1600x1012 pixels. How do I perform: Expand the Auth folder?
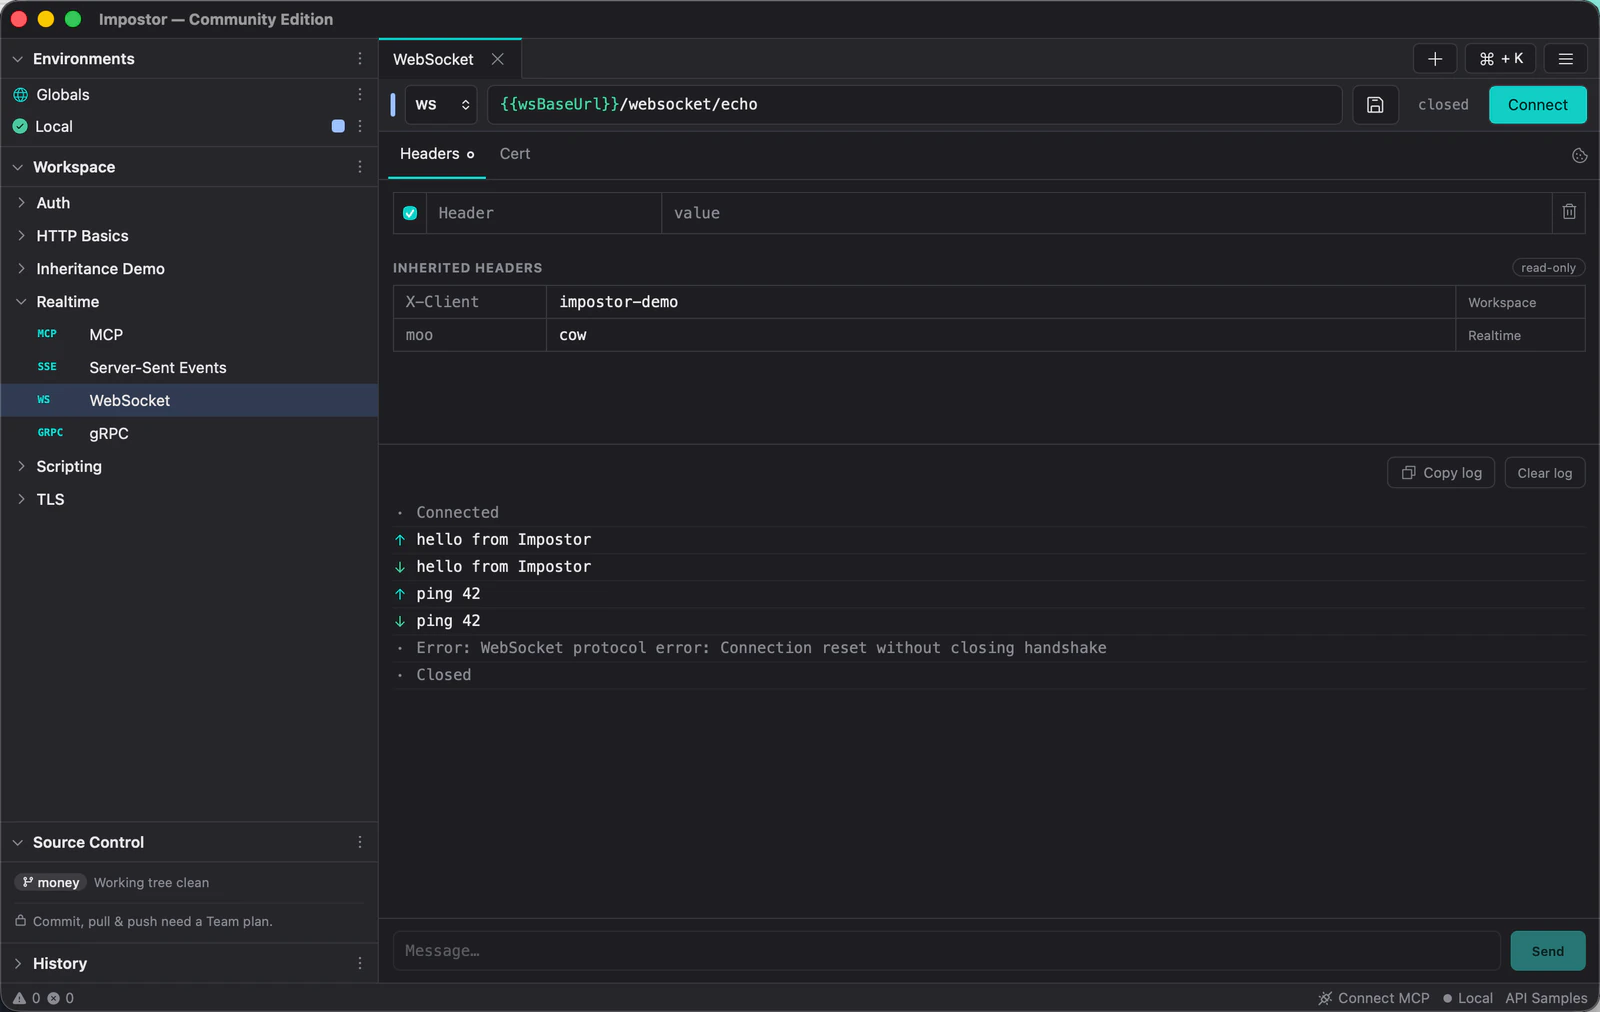pyautogui.click(x=21, y=203)
